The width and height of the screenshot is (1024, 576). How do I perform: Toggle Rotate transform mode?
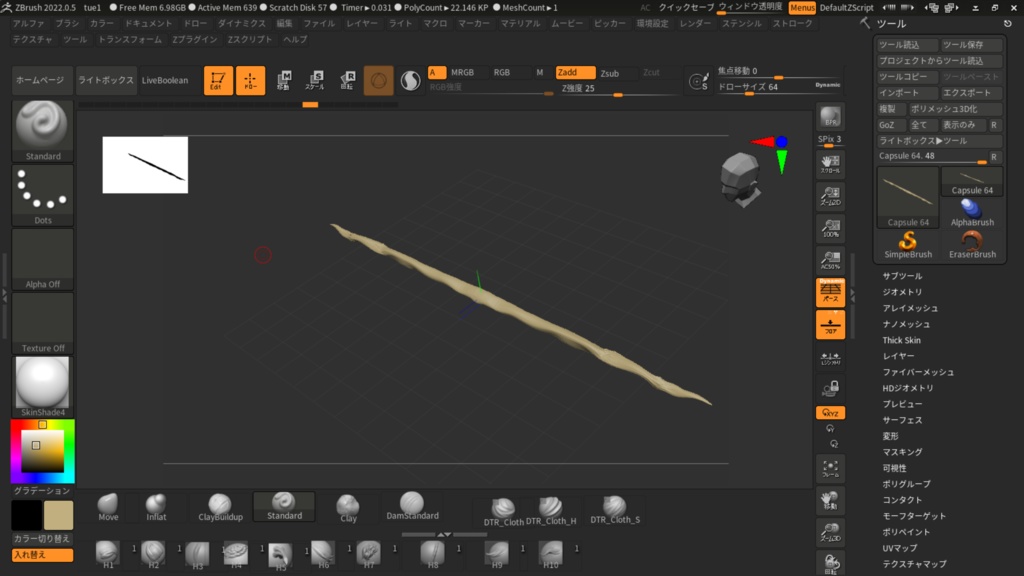pos(347,80)
